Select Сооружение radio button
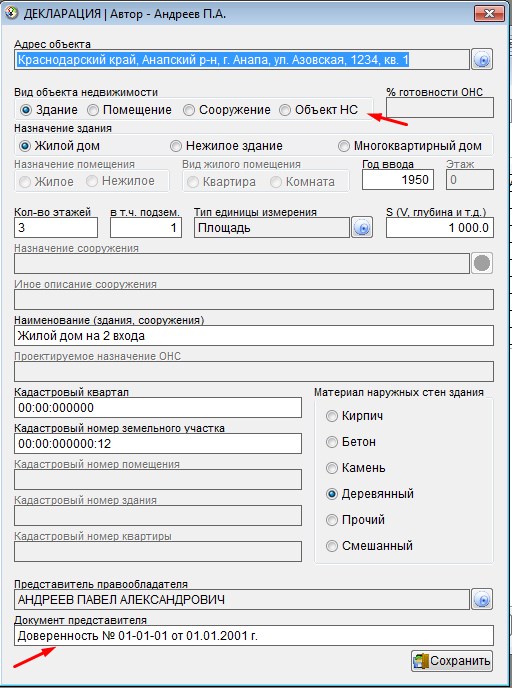The image size is (512, 688). 226,110
